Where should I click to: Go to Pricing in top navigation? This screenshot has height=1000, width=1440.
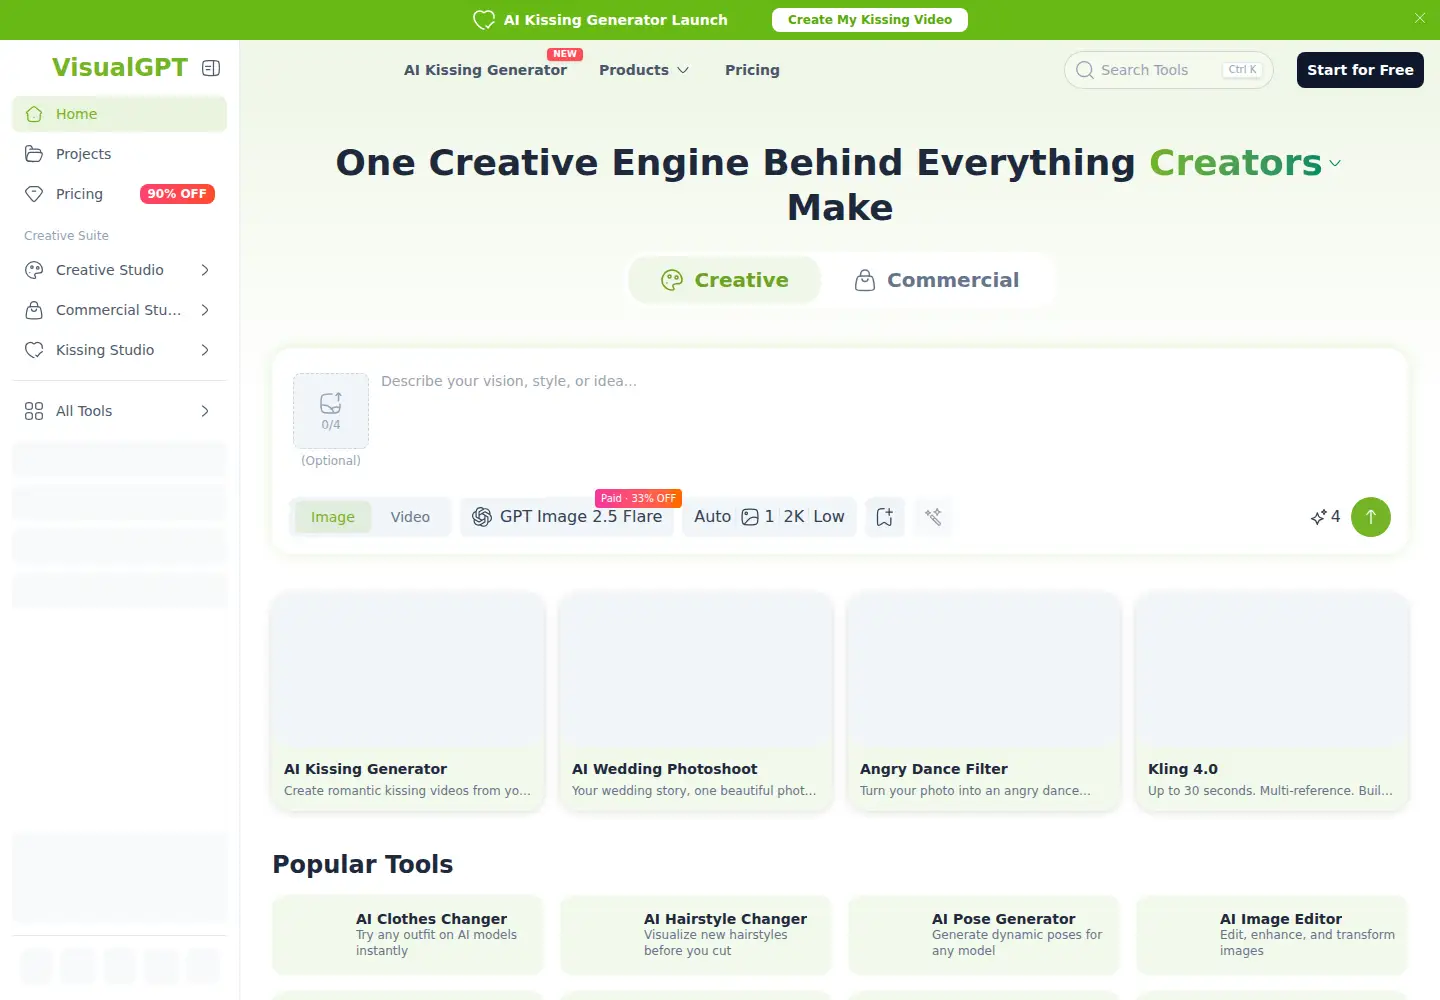click(x=752, y=70)
